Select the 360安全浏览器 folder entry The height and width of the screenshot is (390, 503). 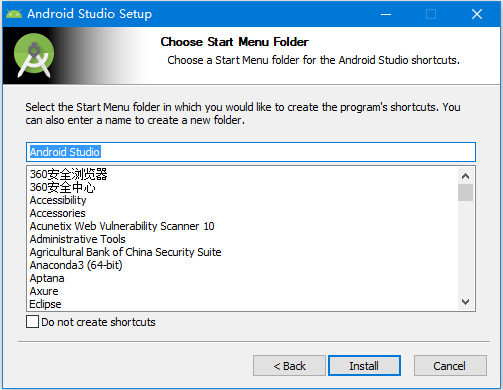(68, 174)
